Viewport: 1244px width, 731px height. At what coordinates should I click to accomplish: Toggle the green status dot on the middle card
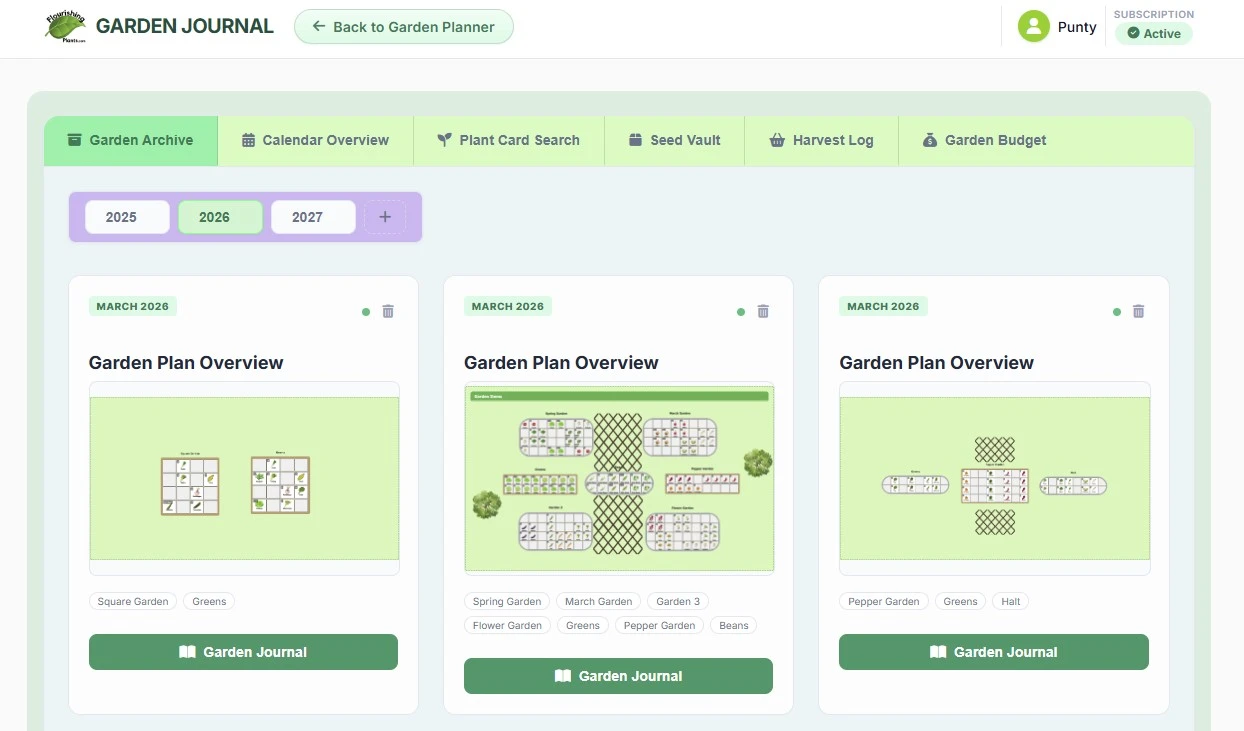pyautogui.click(x=741, y=312)
